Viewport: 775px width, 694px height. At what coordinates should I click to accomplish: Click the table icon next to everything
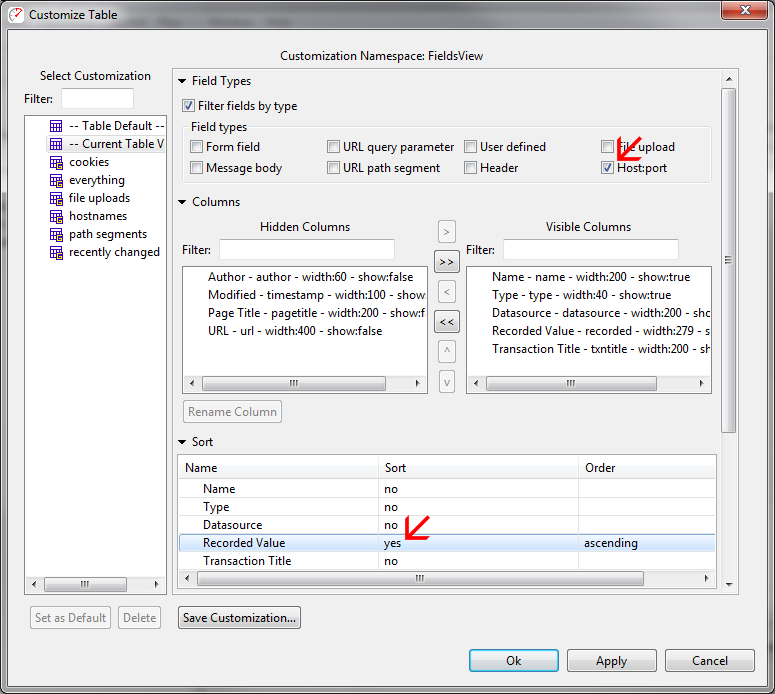tap(56, 180)
